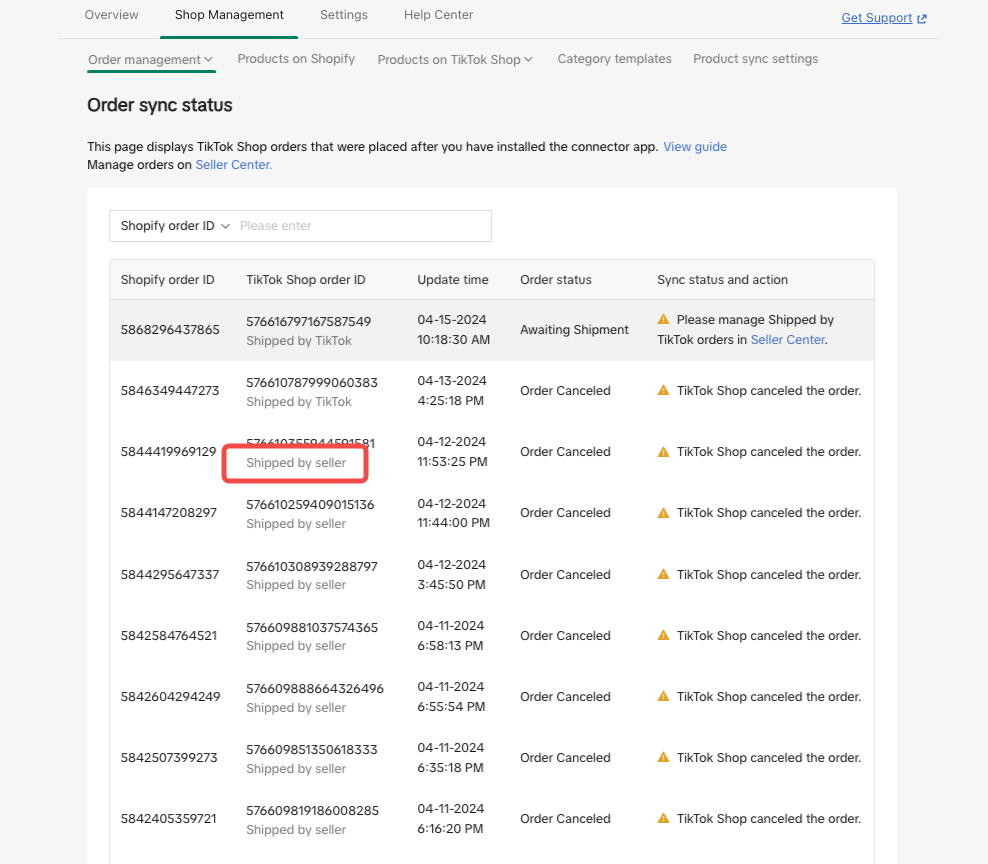The image size is (988, 864).
Task: Select Shopify order ID 5844419969129
Action: click(168, 452)
